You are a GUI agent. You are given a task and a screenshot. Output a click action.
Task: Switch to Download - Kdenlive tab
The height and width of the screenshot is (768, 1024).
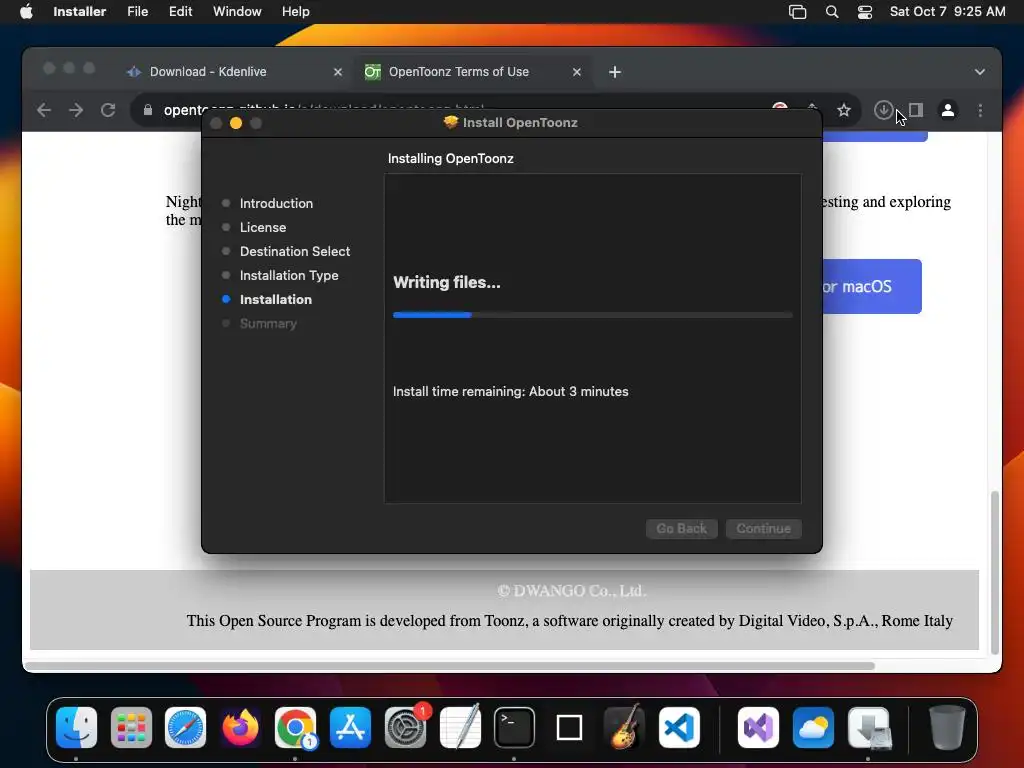point(232,72)
